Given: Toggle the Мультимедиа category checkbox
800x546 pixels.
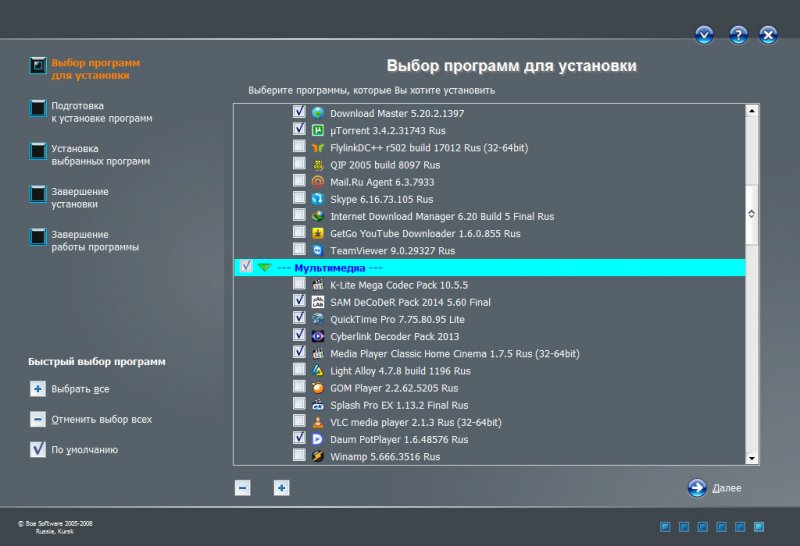Looking at the screenshot, I should tap(246, 266).
